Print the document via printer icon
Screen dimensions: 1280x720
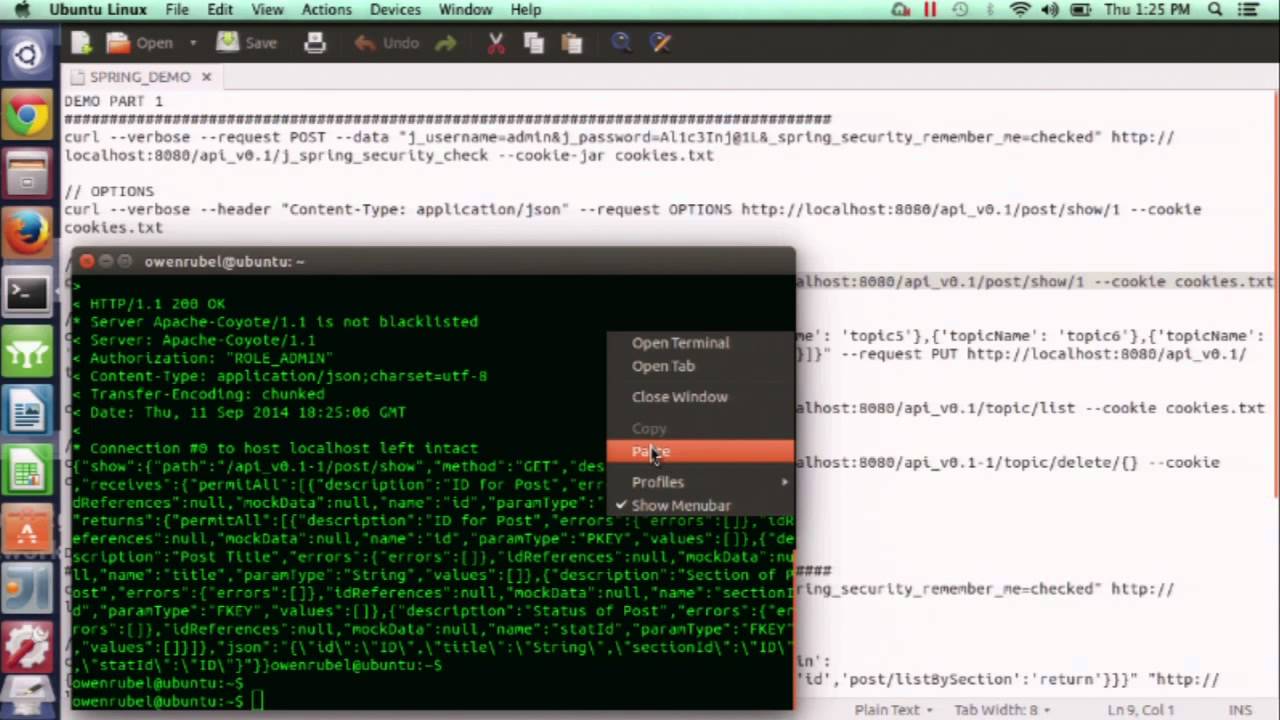coord(315,43)
